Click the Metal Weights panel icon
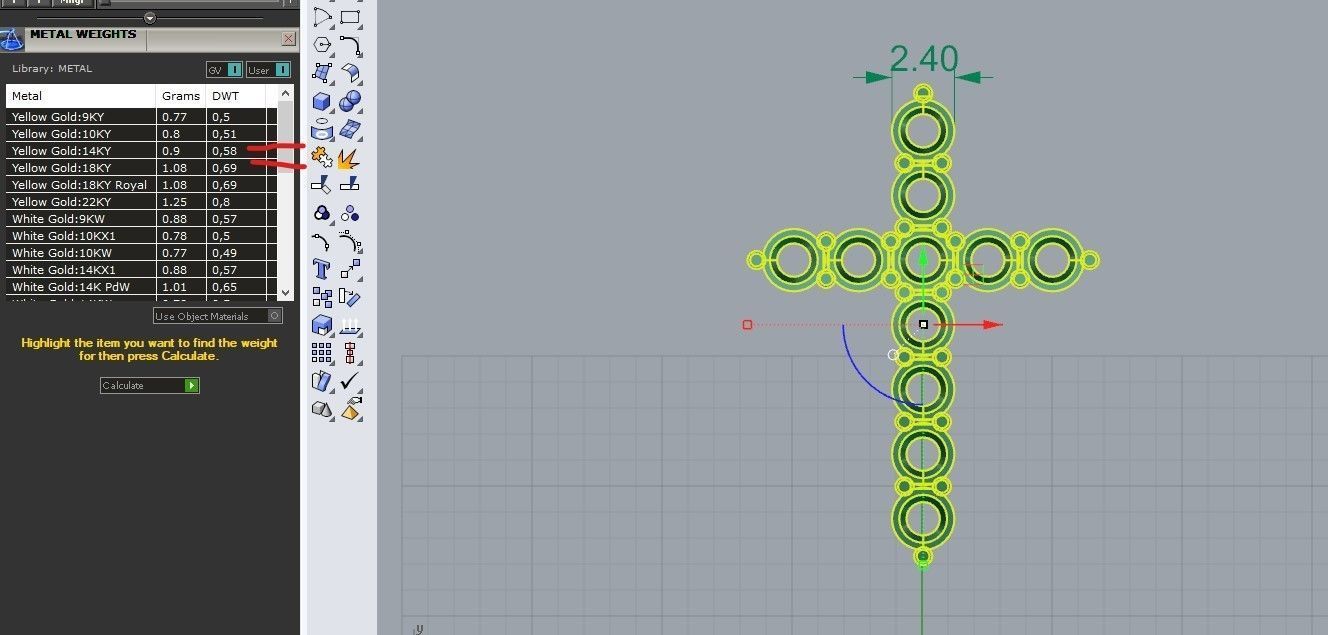The image size is (1328, 635). point(11,39)
